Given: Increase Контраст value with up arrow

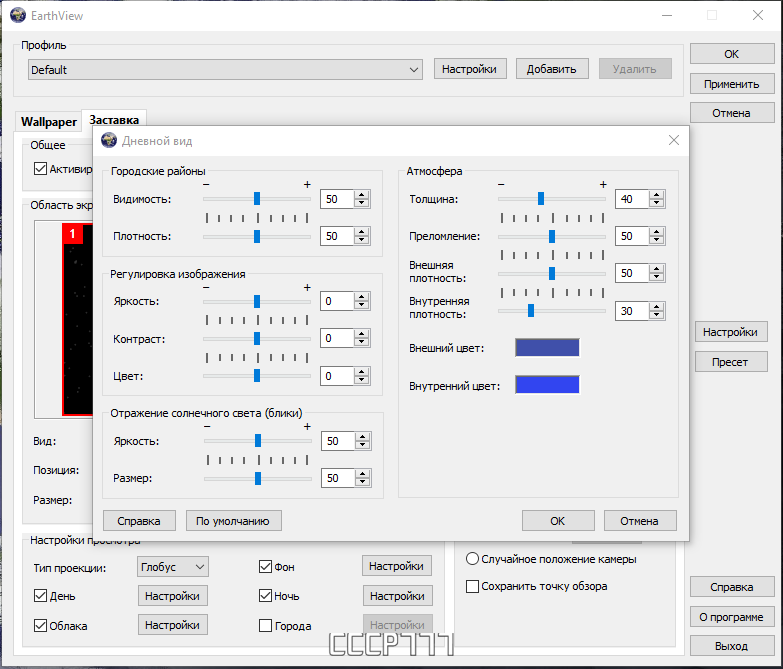Looking at the screenshot, I should 362,334.
